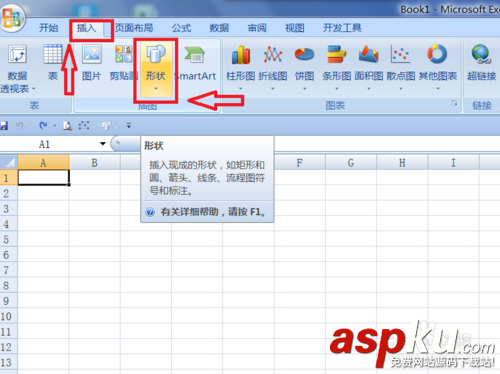Select row 10 header

9,316
